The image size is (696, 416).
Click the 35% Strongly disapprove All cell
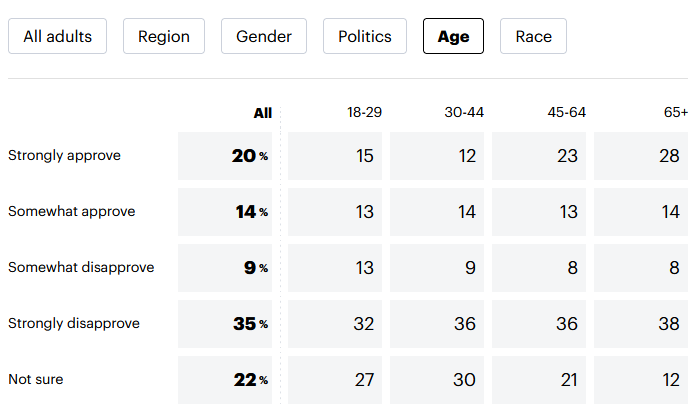226,324
